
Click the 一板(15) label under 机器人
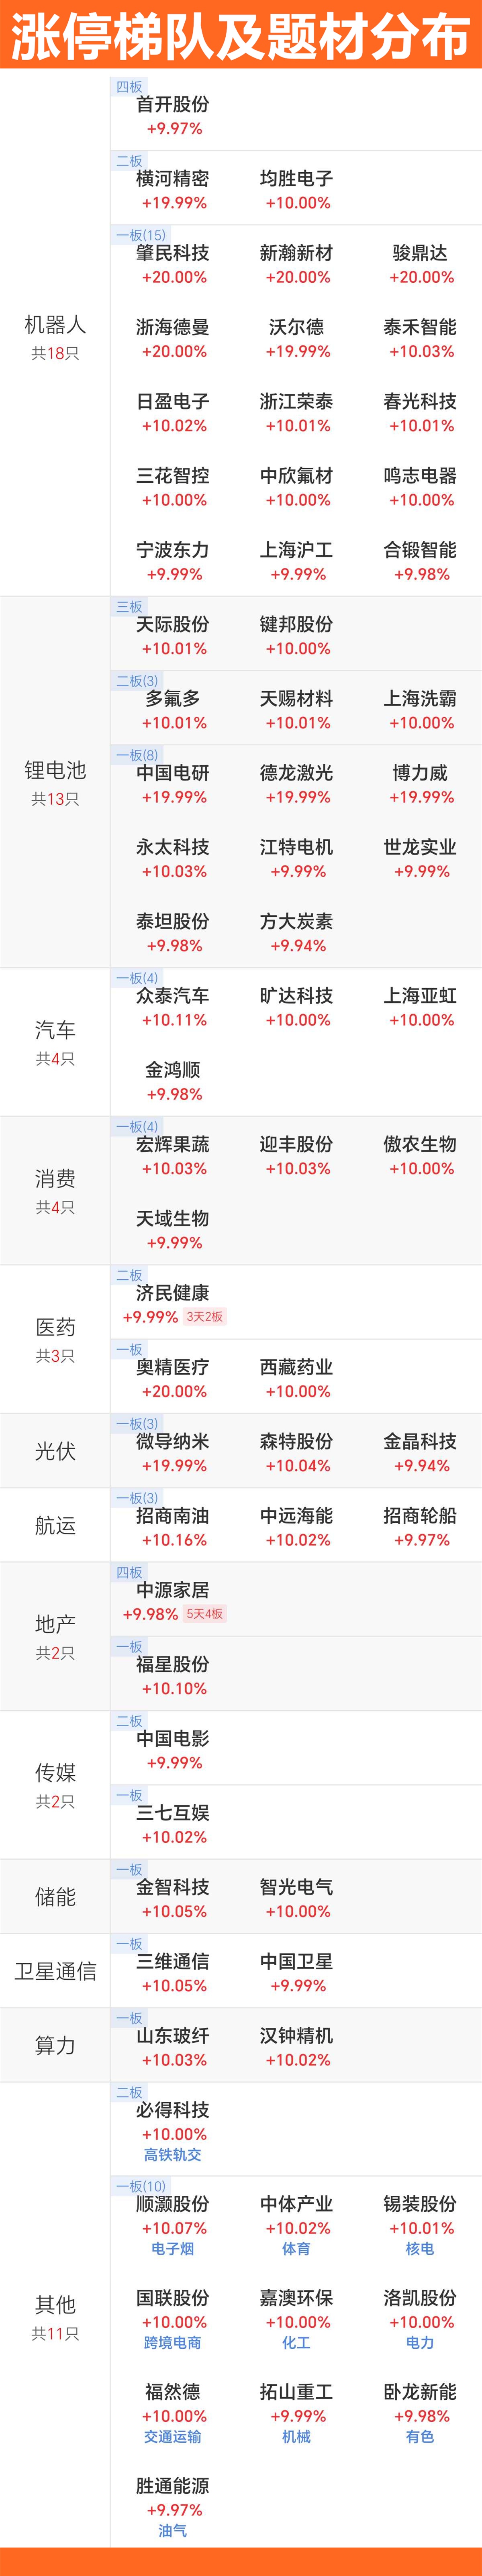(140, 235)
